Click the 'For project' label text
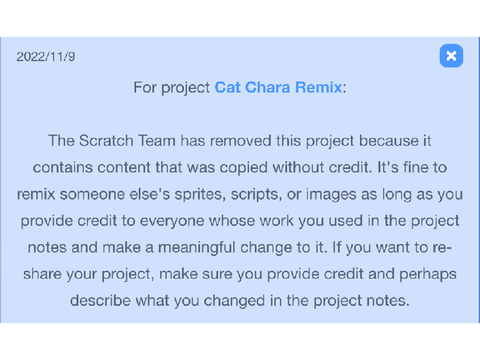Image resolution: width=480 pixels, height=360 pixels. [171, 88]
